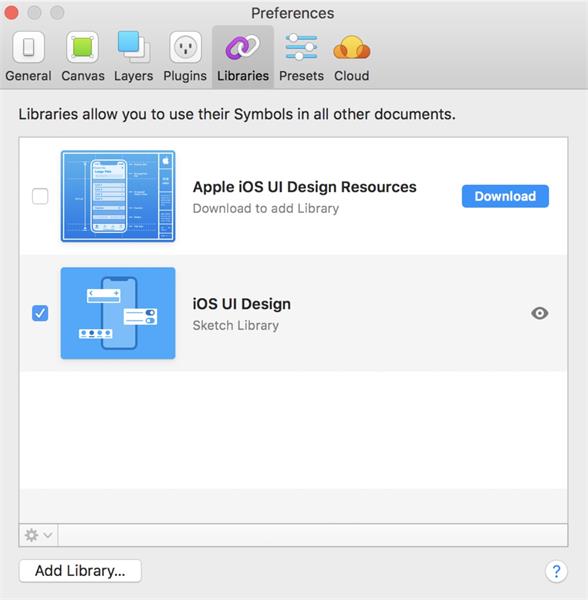Click the chevron beside the gear icon

click(48, 535)
